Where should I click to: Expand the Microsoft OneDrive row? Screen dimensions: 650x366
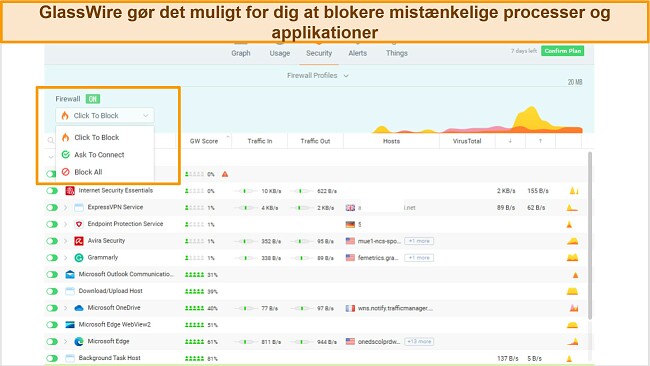click(65, 308)
